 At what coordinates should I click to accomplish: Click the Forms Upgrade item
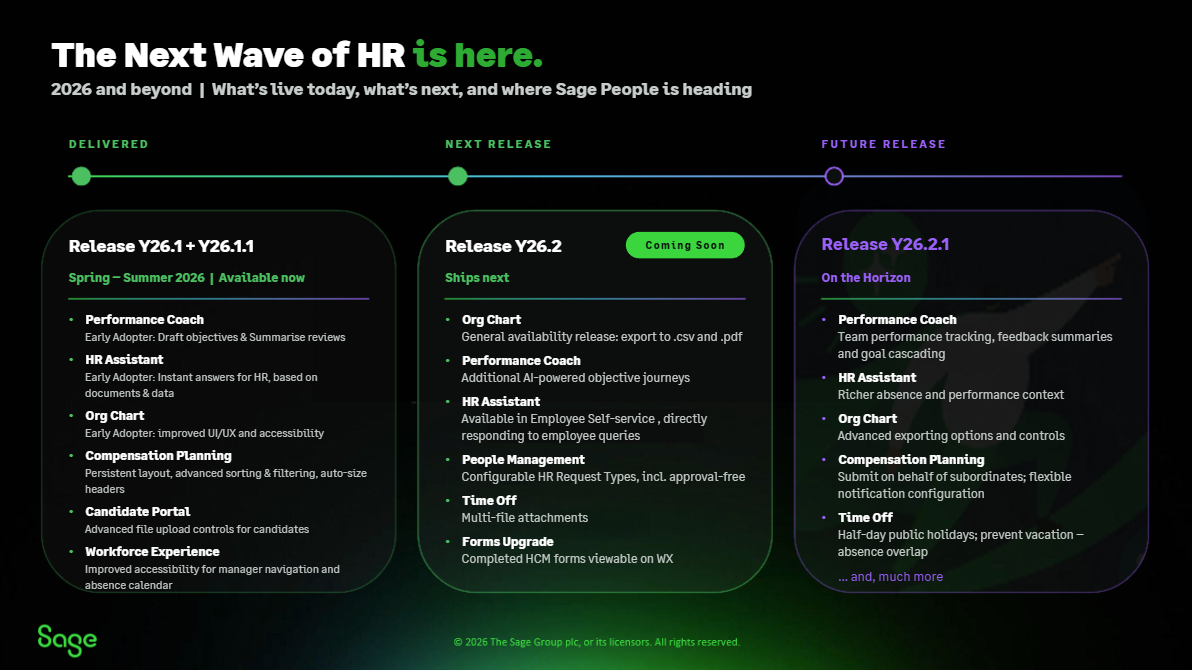click(x=508, y=541)
